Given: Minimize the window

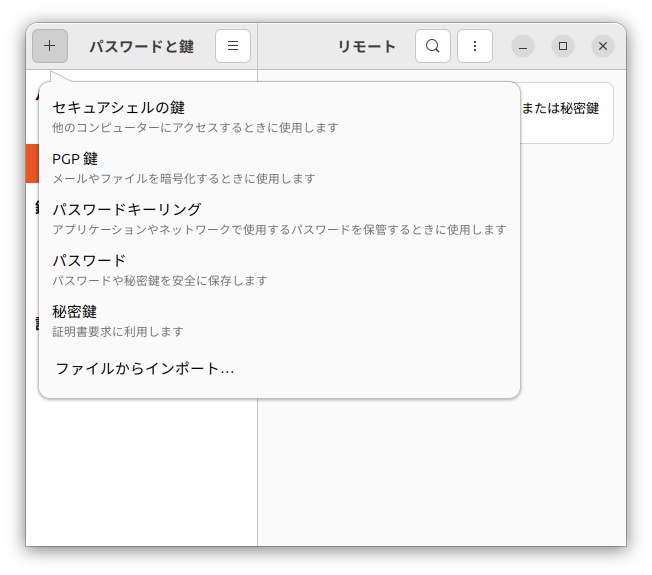Looking at the screenshot, I should pos(523,46).
